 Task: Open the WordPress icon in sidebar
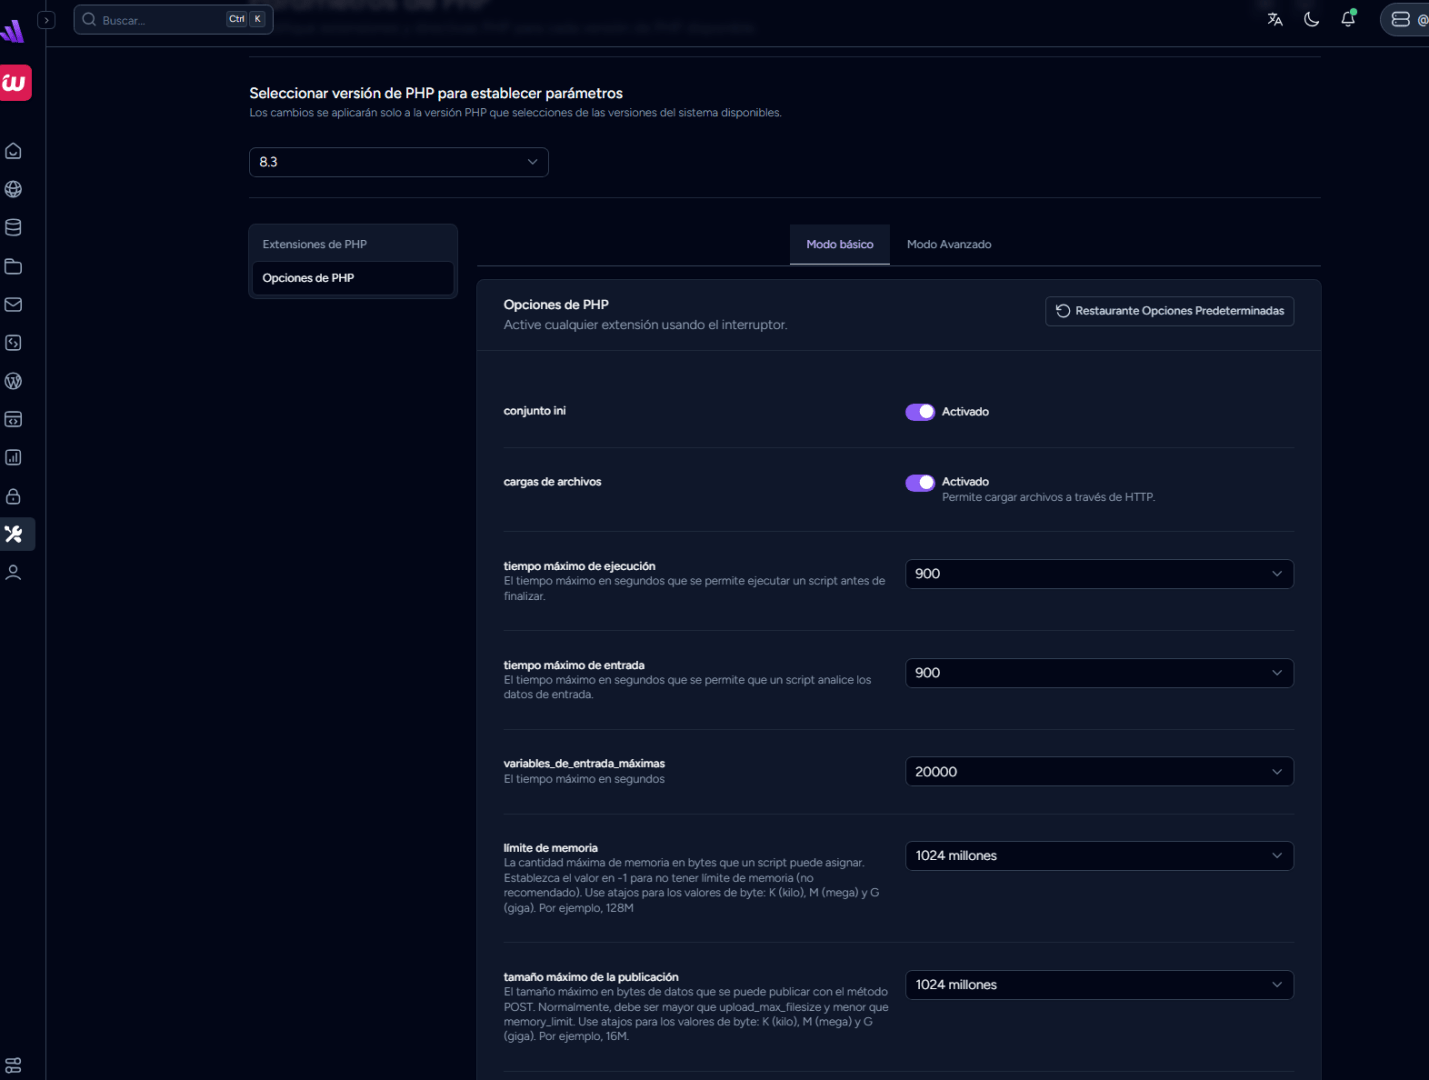pos(14,381)
